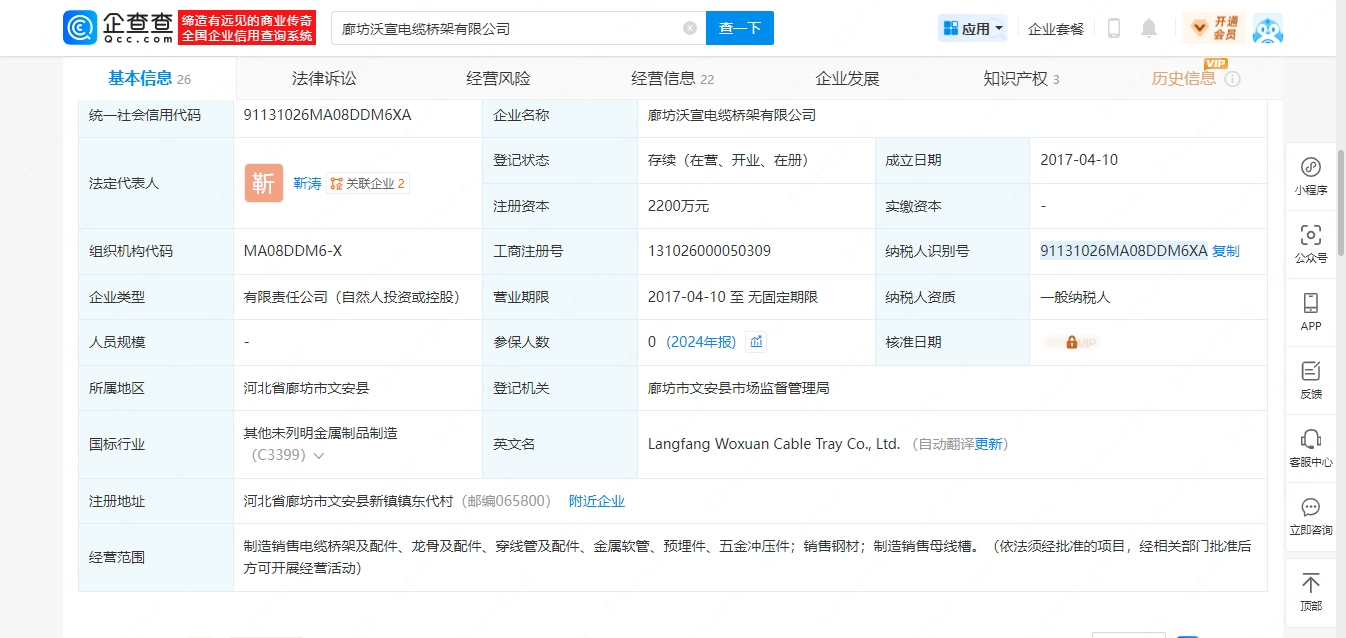Click 一般纳税人 taxpayer qualification value
1346x638 pixels.
coord(1075,297)
